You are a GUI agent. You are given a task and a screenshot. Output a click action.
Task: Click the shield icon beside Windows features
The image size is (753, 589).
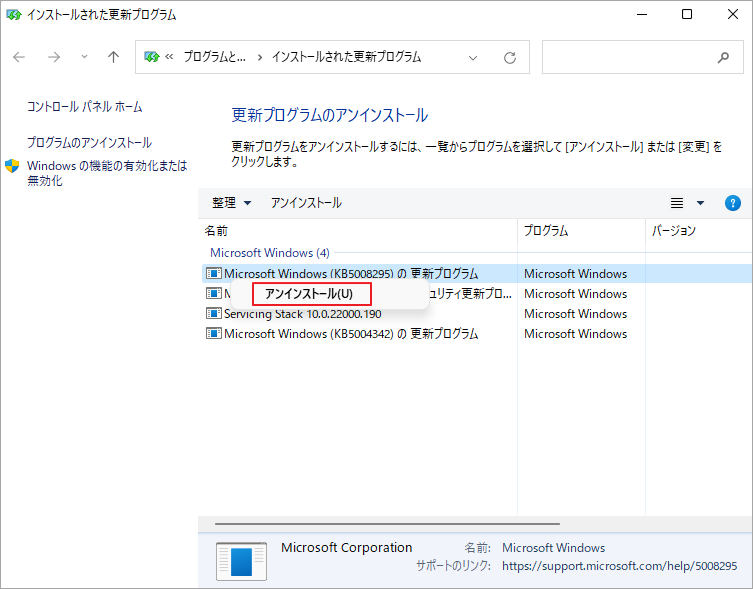(x=12, y=166)
